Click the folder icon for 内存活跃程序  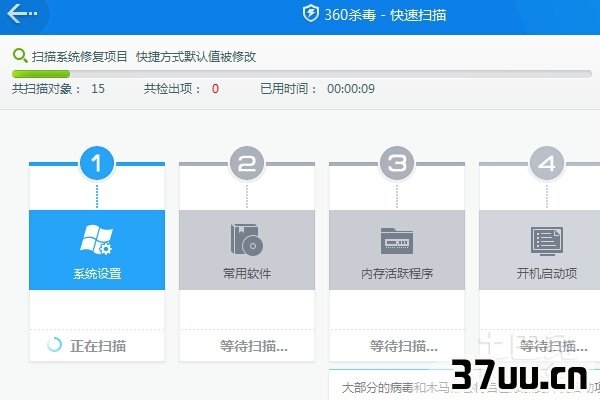pyautogui.click(x=397, y=241)
